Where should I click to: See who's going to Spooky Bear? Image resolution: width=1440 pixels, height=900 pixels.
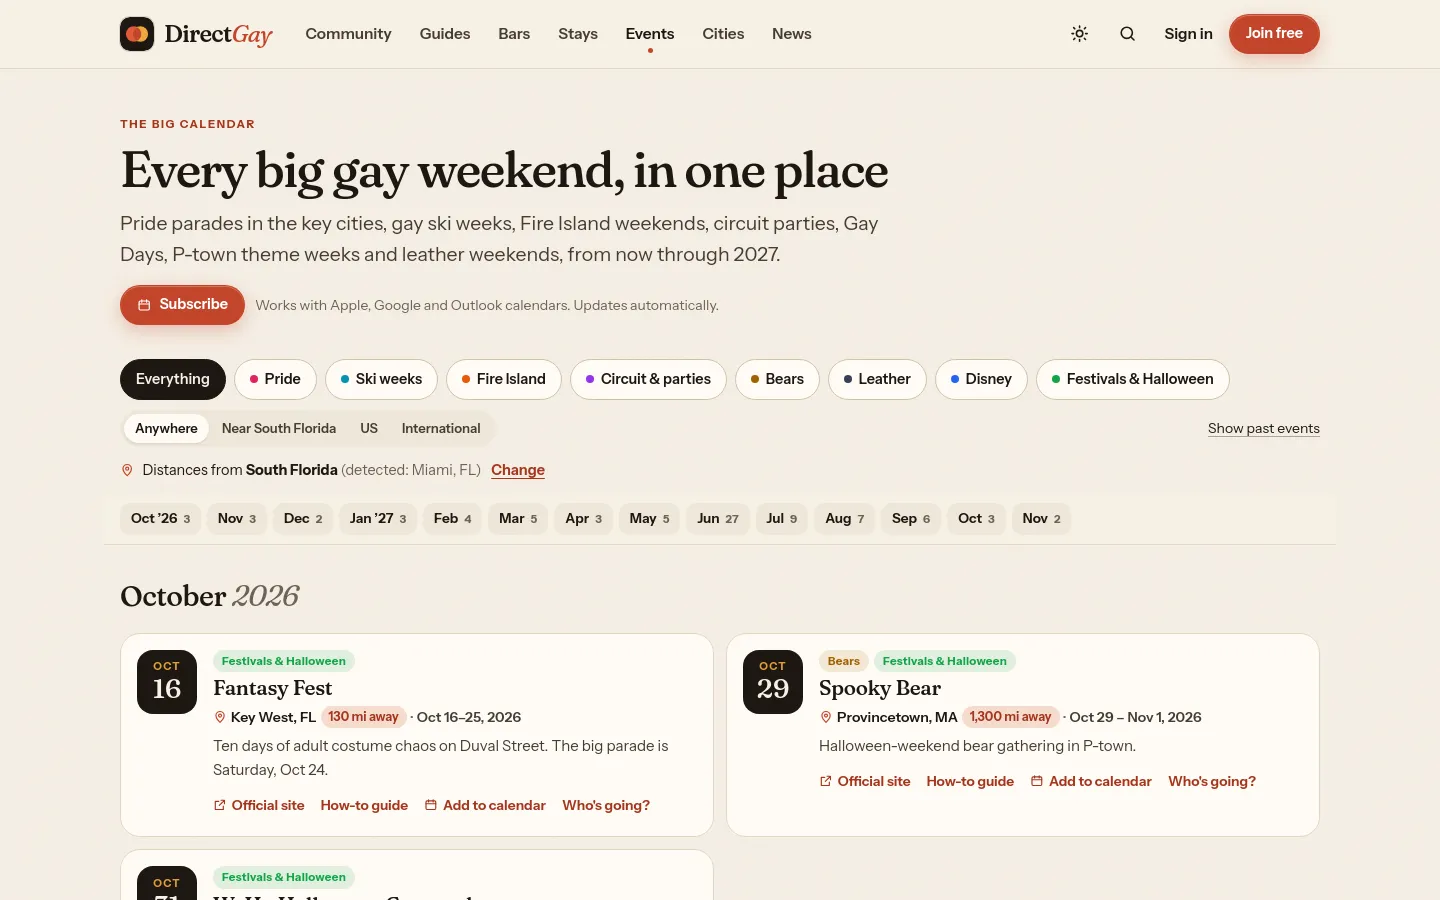pos(1212,782)
